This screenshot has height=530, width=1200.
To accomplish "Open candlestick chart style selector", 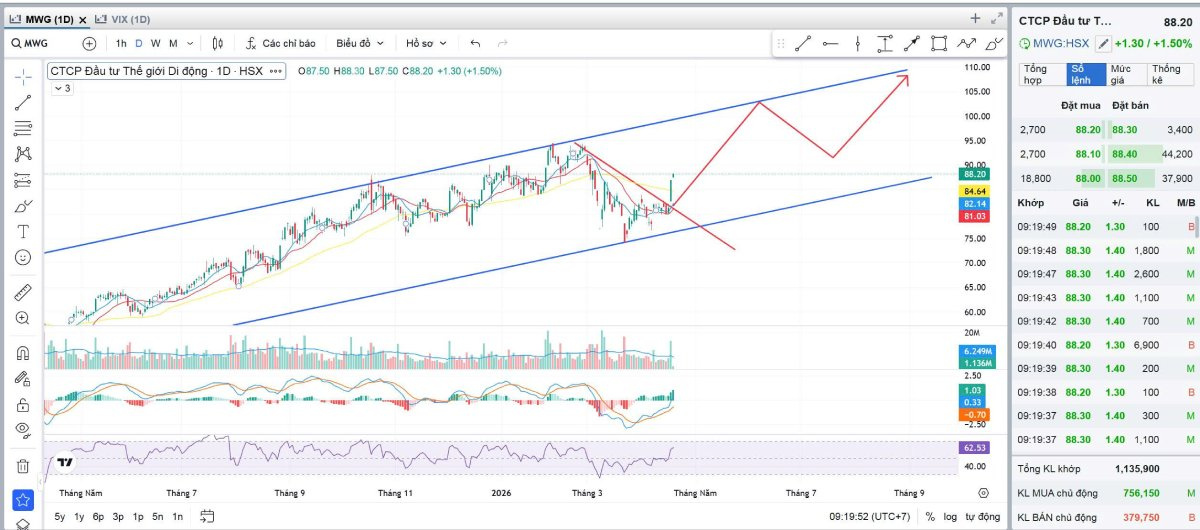I will (220, 43).
